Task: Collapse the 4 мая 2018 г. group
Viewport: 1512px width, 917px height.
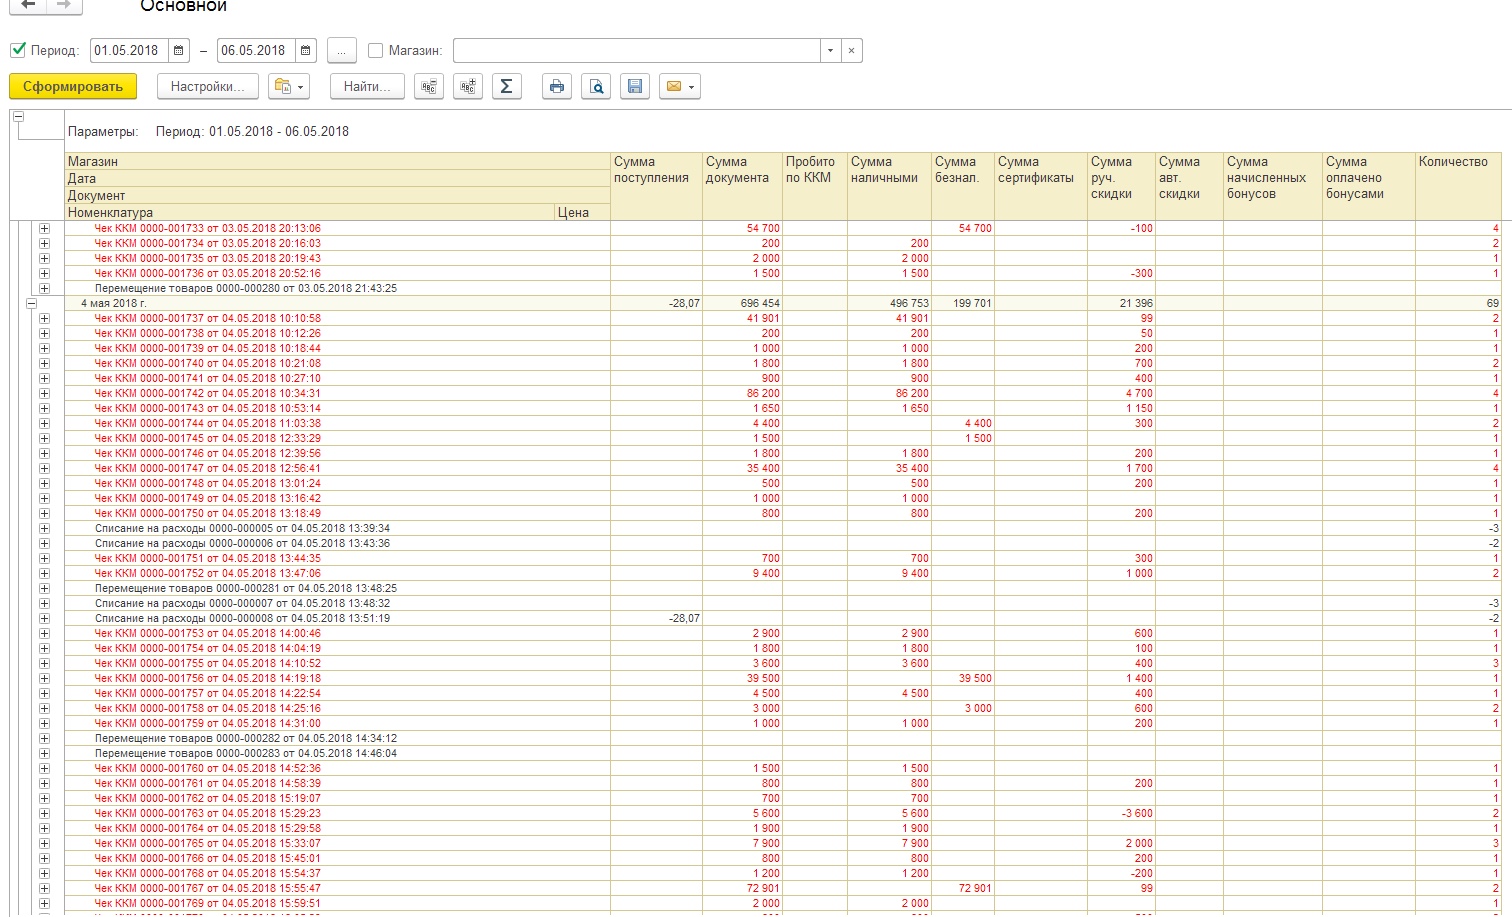Action: 31,303
